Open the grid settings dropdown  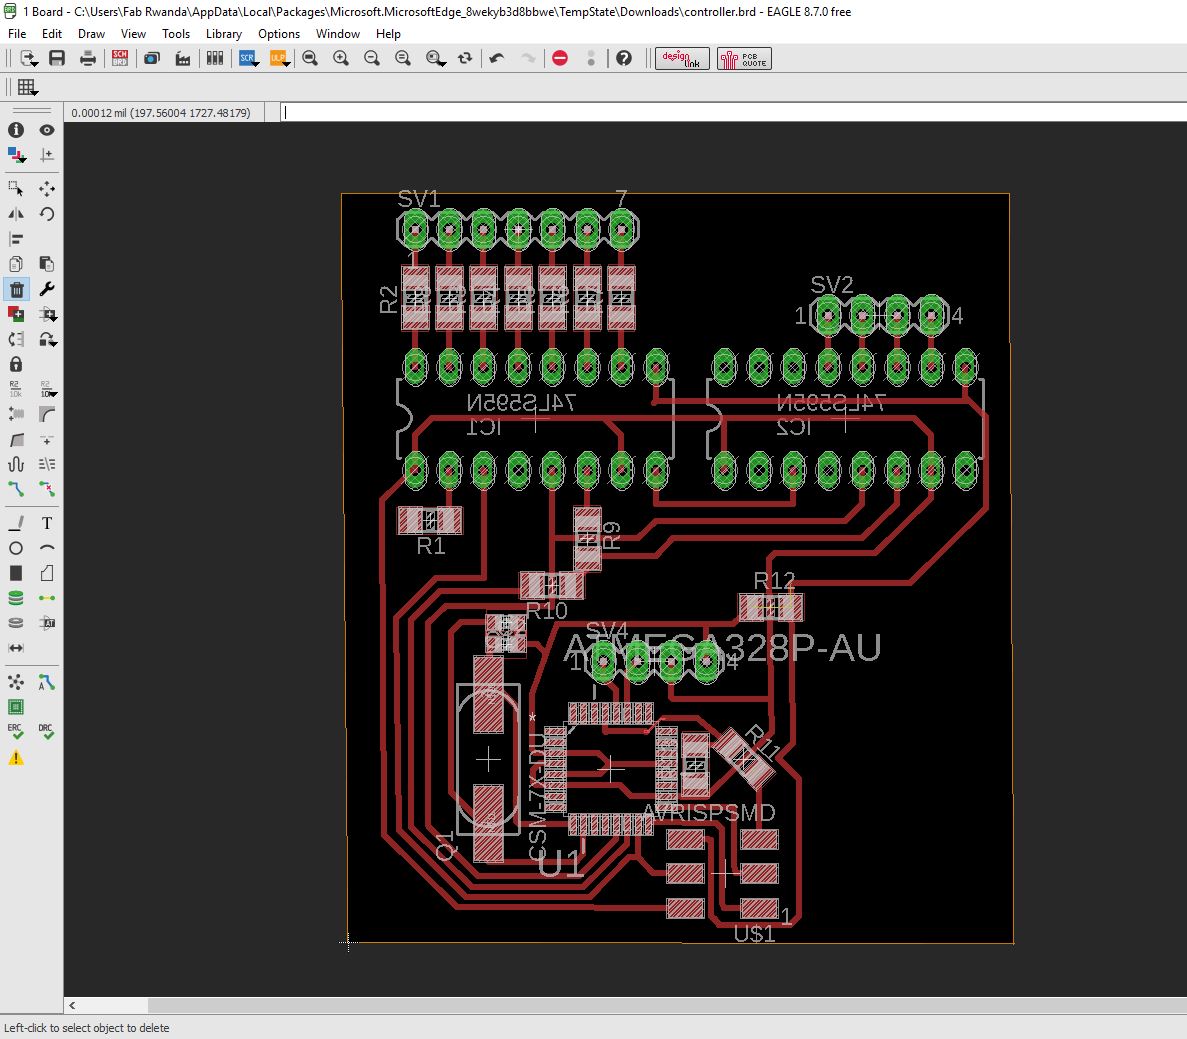click(x=26, y=87)
